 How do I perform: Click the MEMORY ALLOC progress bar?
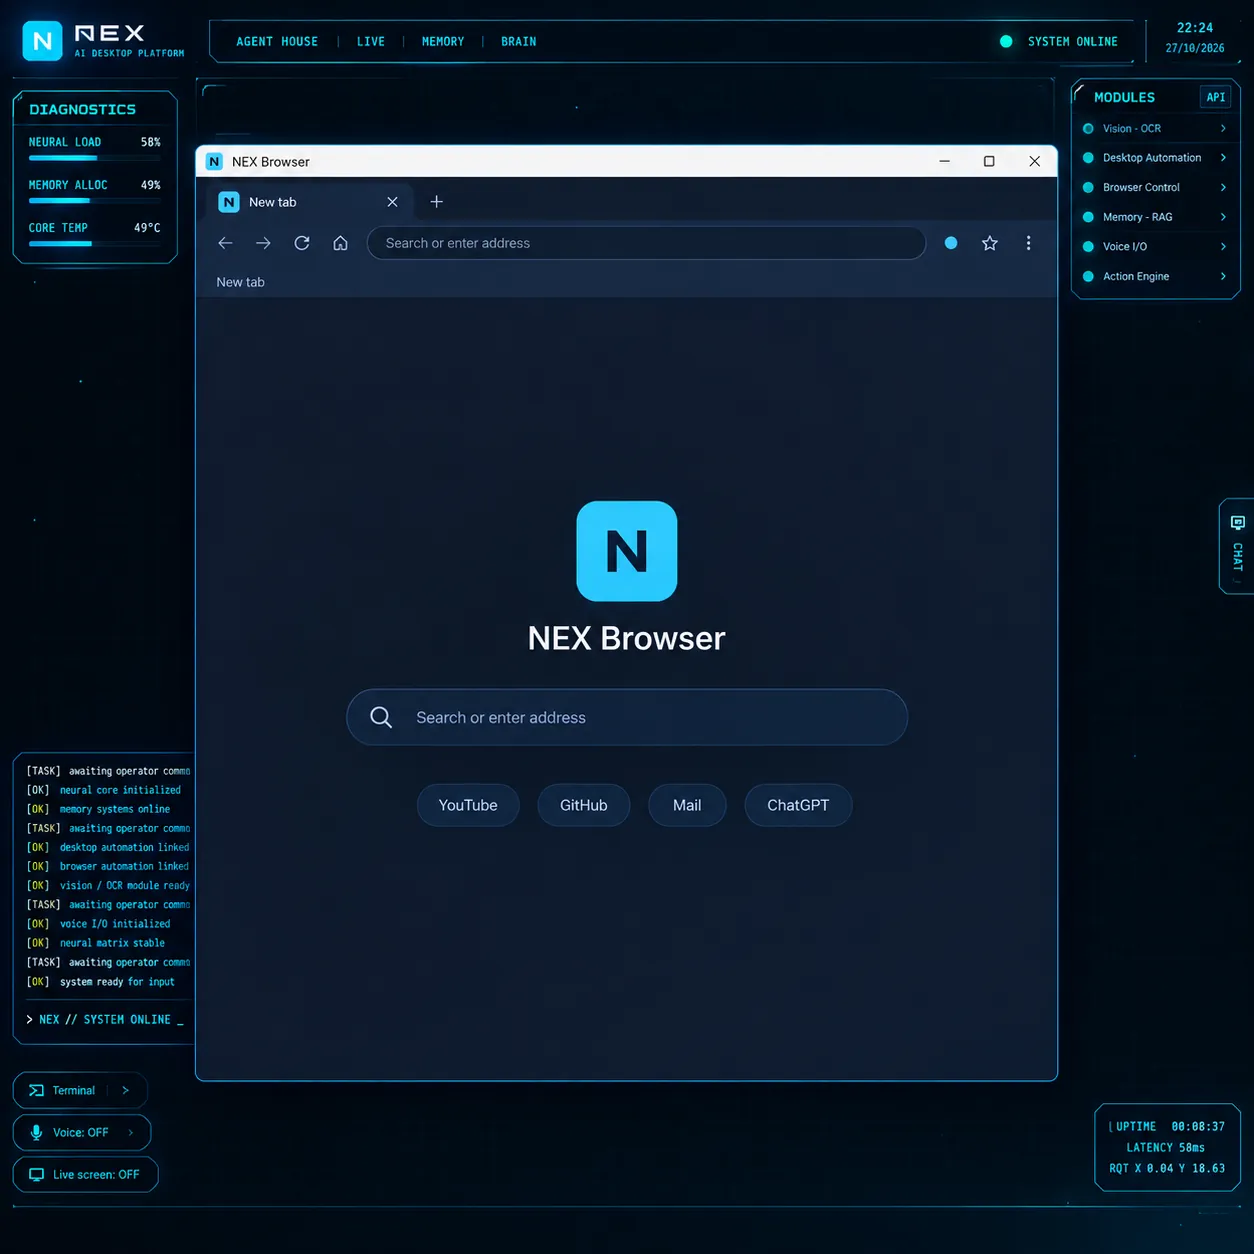(x=94, y=201)
